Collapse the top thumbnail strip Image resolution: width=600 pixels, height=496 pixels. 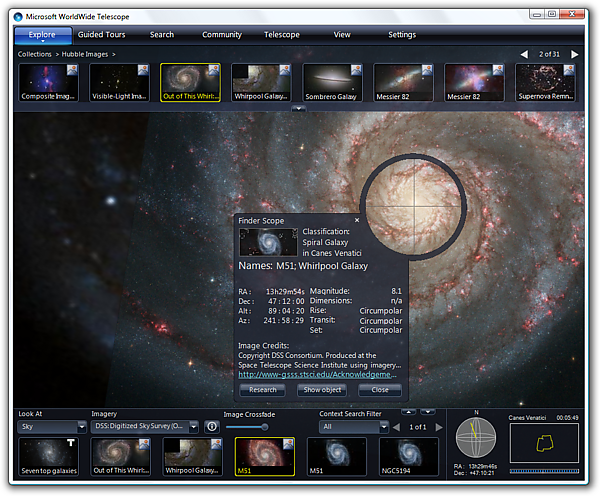[x=297, y=107]
